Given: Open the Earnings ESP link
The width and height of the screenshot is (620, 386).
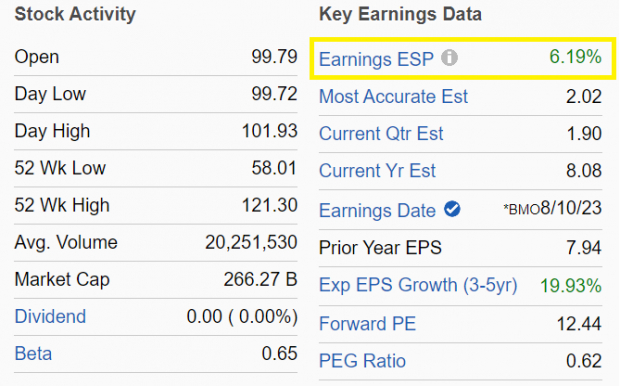Looking at the screenshot, I should [376, 59].
